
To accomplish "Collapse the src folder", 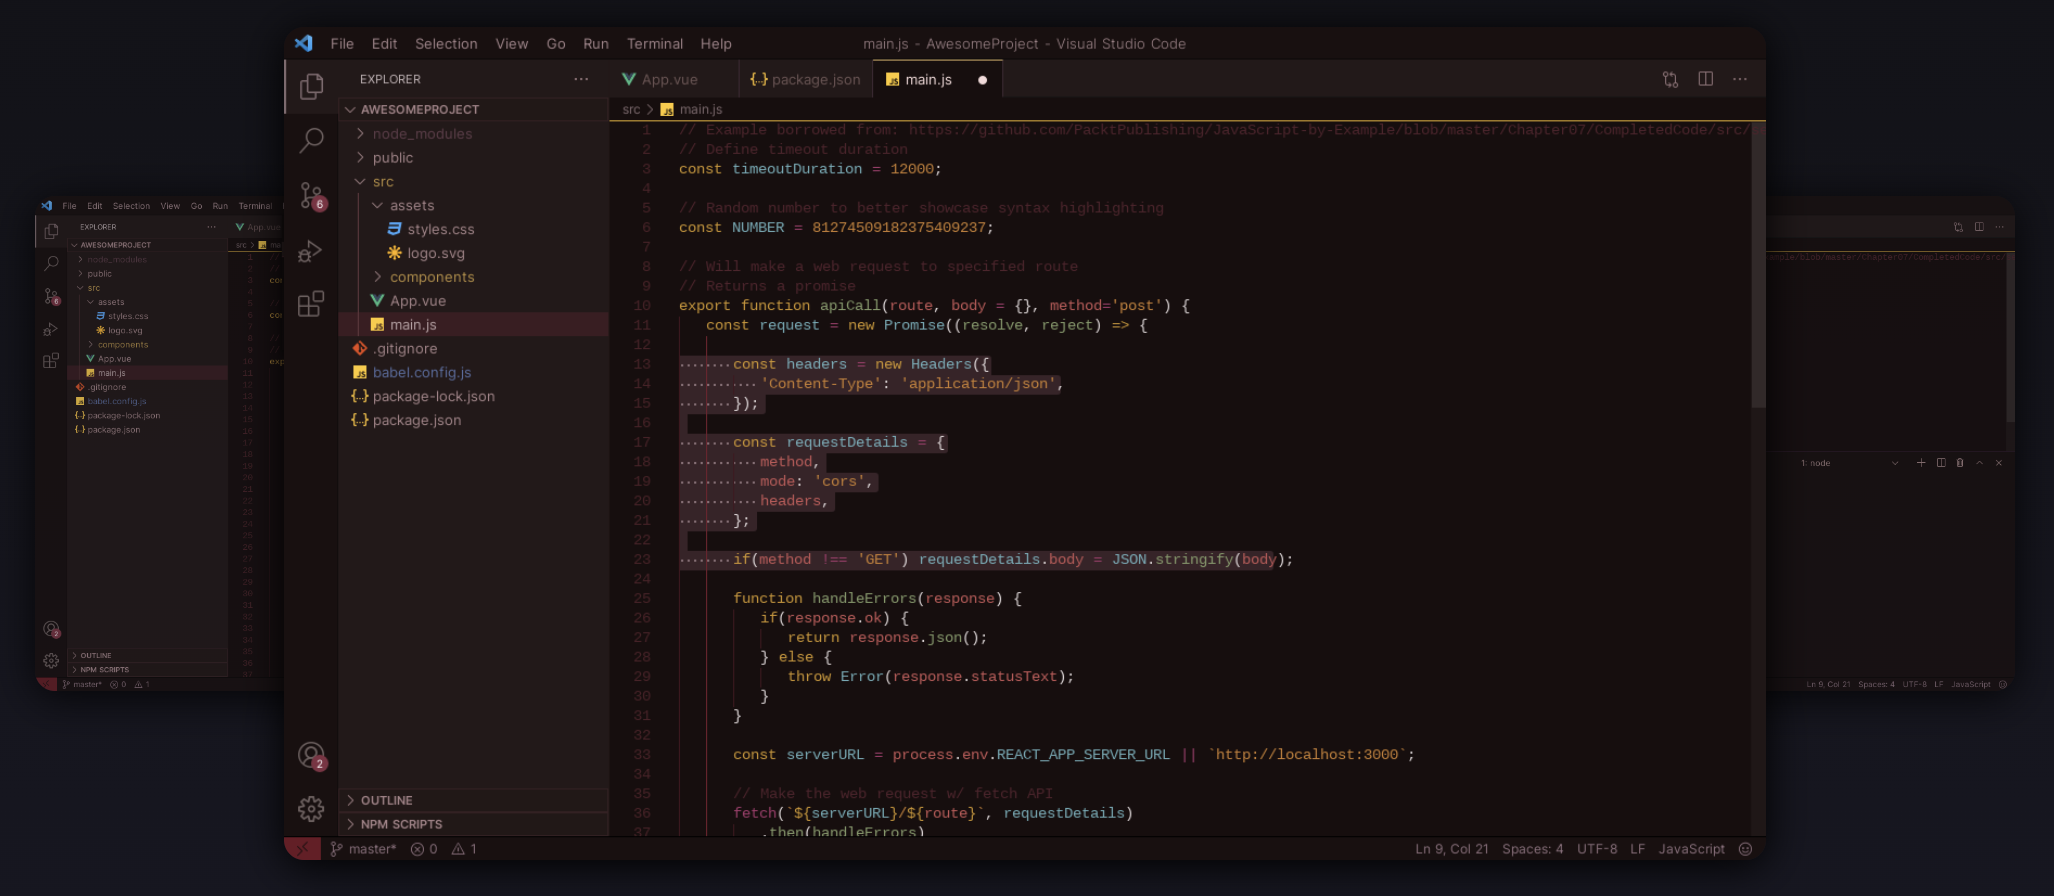I will pyautogui.click(x=474, y=182).
